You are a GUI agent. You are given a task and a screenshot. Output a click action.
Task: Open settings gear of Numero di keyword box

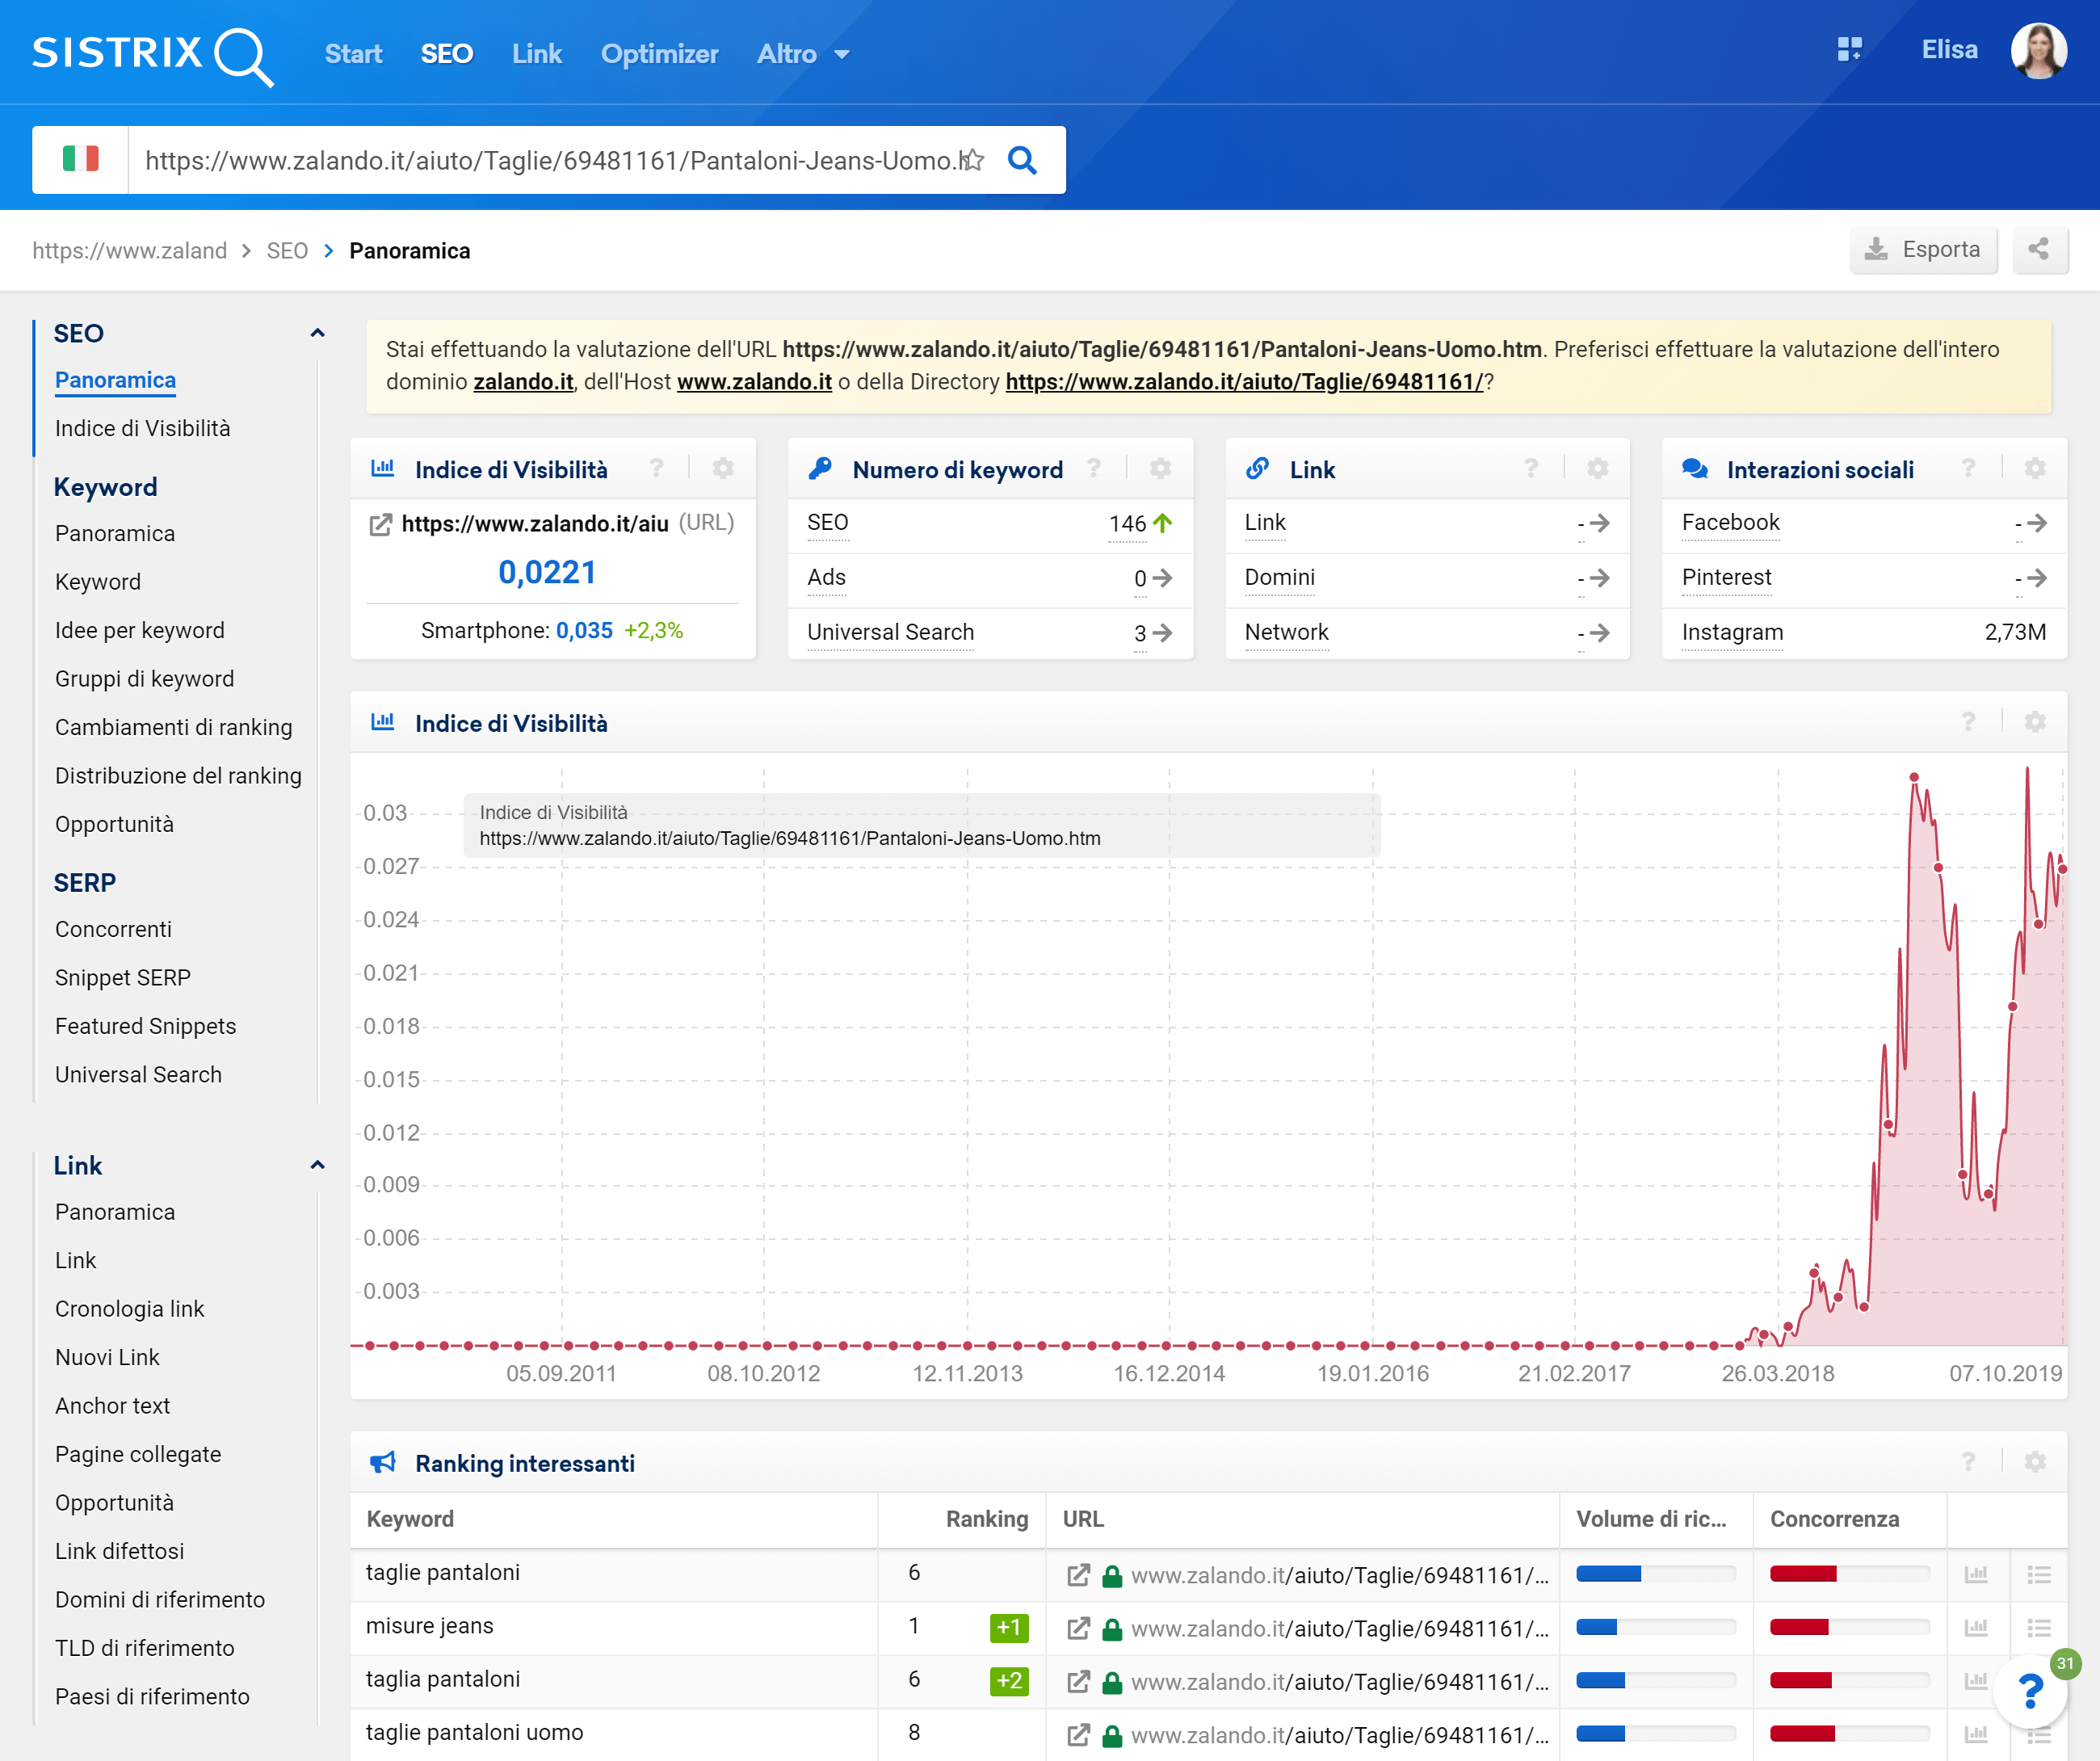[x=1160, y=468]
